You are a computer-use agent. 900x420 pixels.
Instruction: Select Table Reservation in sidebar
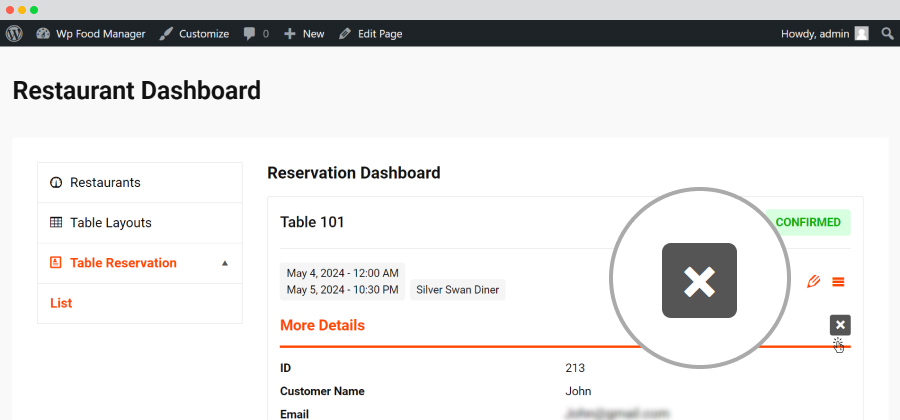140,263
